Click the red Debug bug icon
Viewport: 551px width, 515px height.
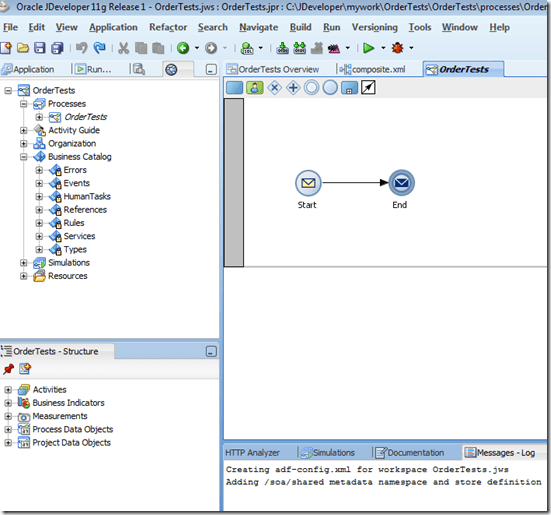(x=397, y=48)
